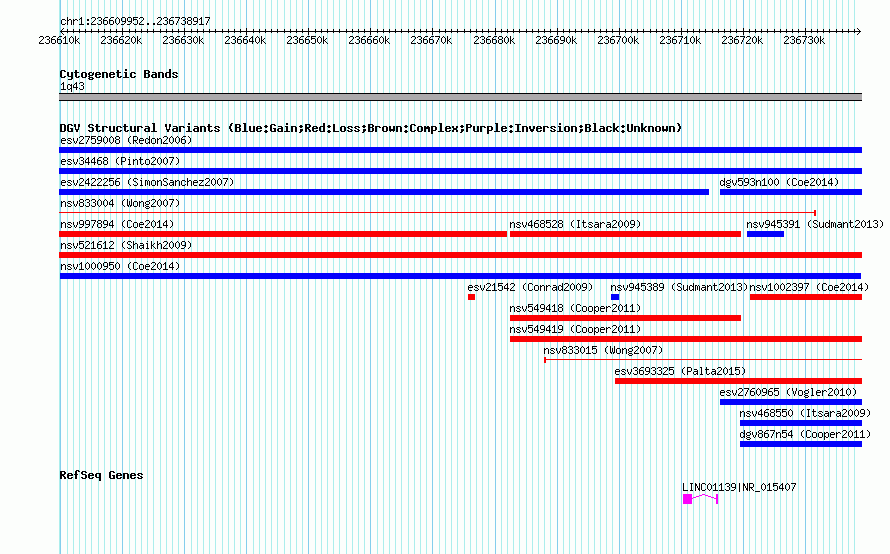This screenshot has width=890, height=554.
Task: Click the RefSeq Genes track title
Action: (101, 475)
